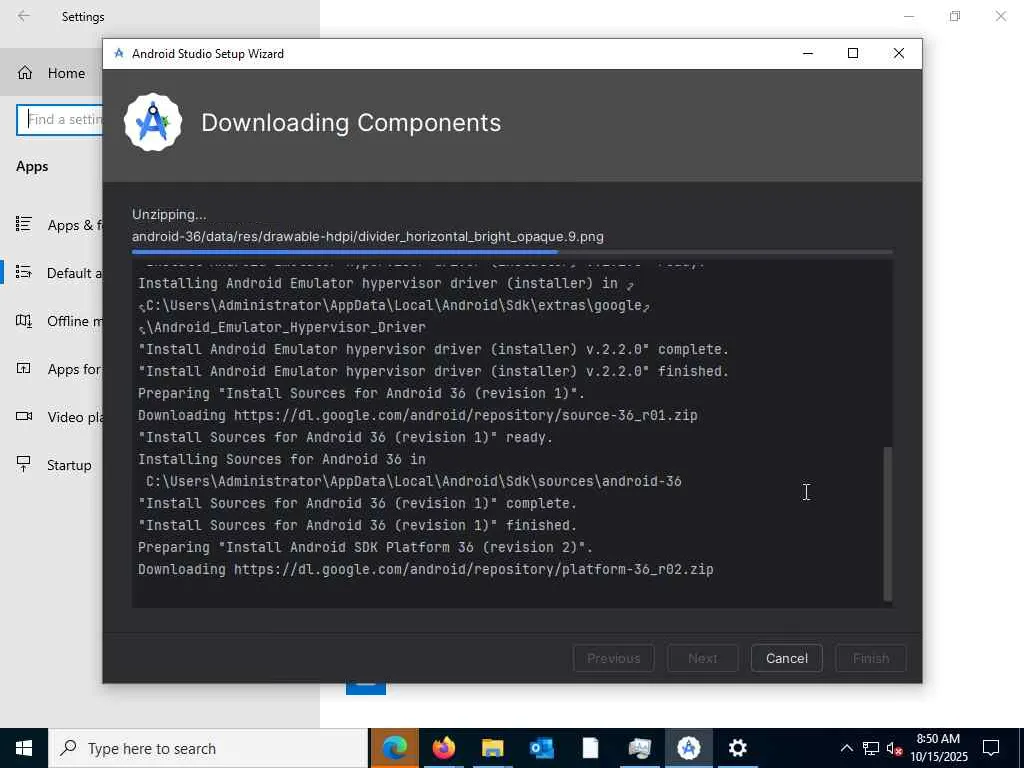Click the Android Studio logo in header

click(x=153, y=122)
